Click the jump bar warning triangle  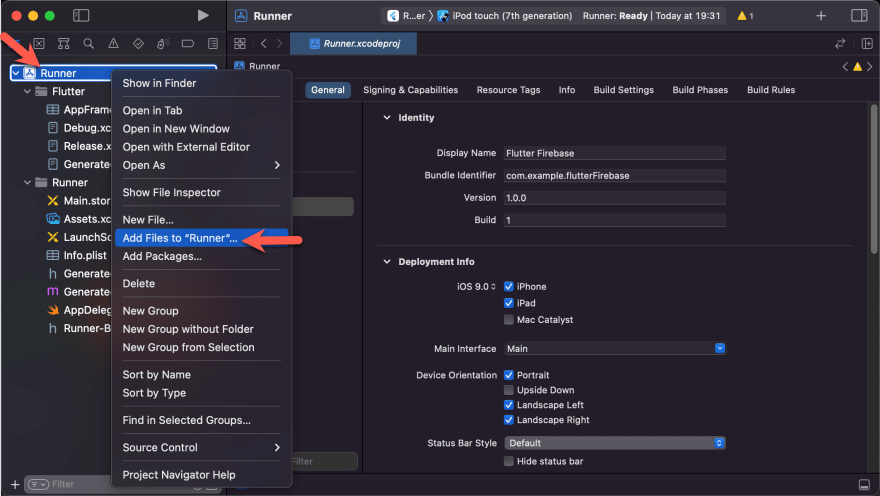click(857, 66)
